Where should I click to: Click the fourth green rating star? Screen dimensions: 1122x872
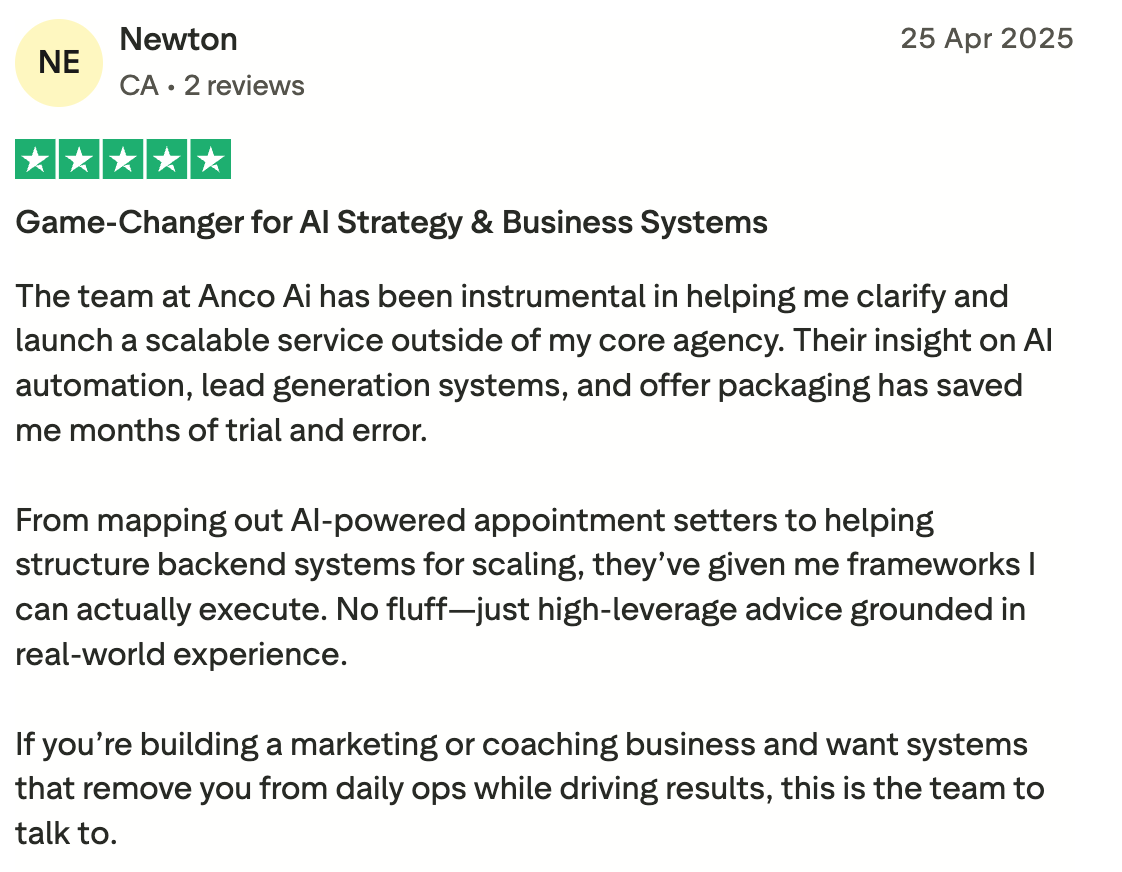(166, 160)
